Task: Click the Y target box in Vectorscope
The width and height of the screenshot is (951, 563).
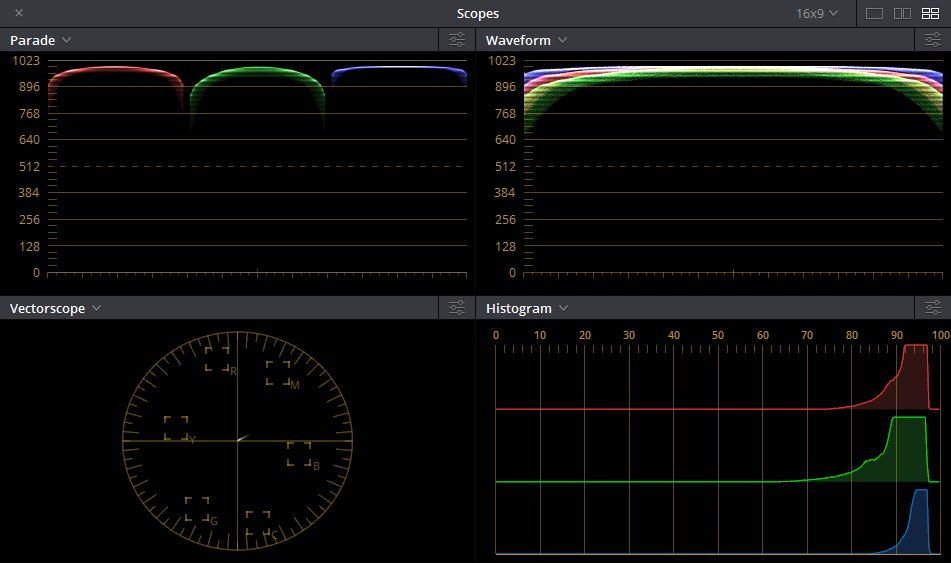Action: coord(176,428)
